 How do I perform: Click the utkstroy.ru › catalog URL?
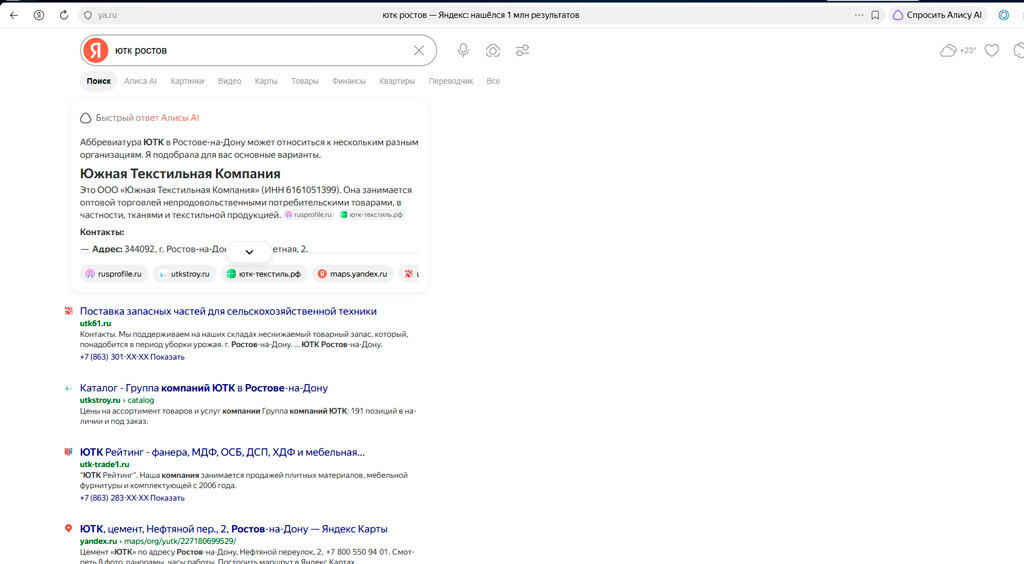[117, 400]
